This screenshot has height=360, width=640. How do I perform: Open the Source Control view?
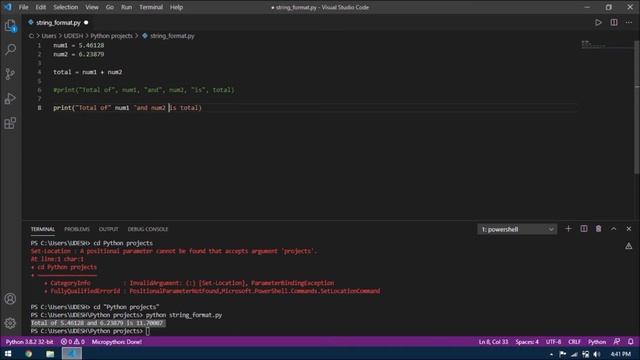pyautogui.click(x=11, y=74)
